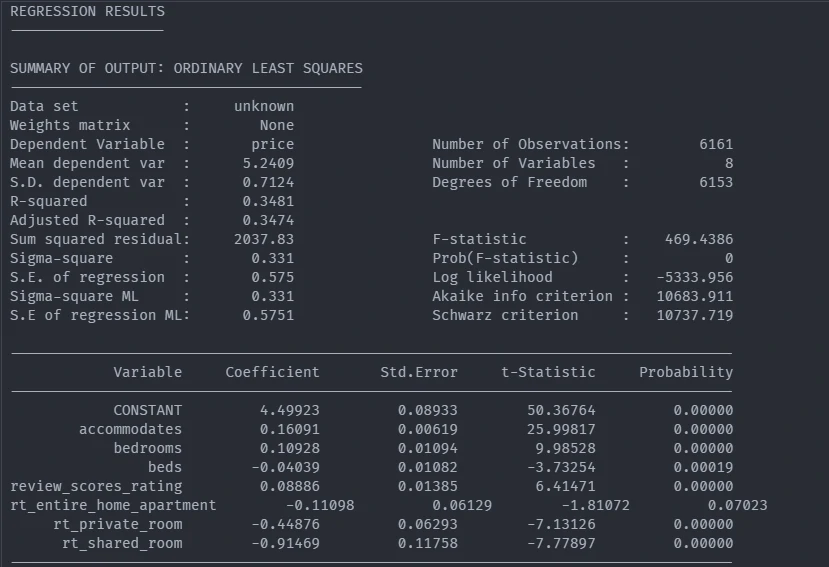Click the bedrooms coefficient 0.10928
This screenshot has width=829, height=567.
pyautogui.click(x=290, y=449)
